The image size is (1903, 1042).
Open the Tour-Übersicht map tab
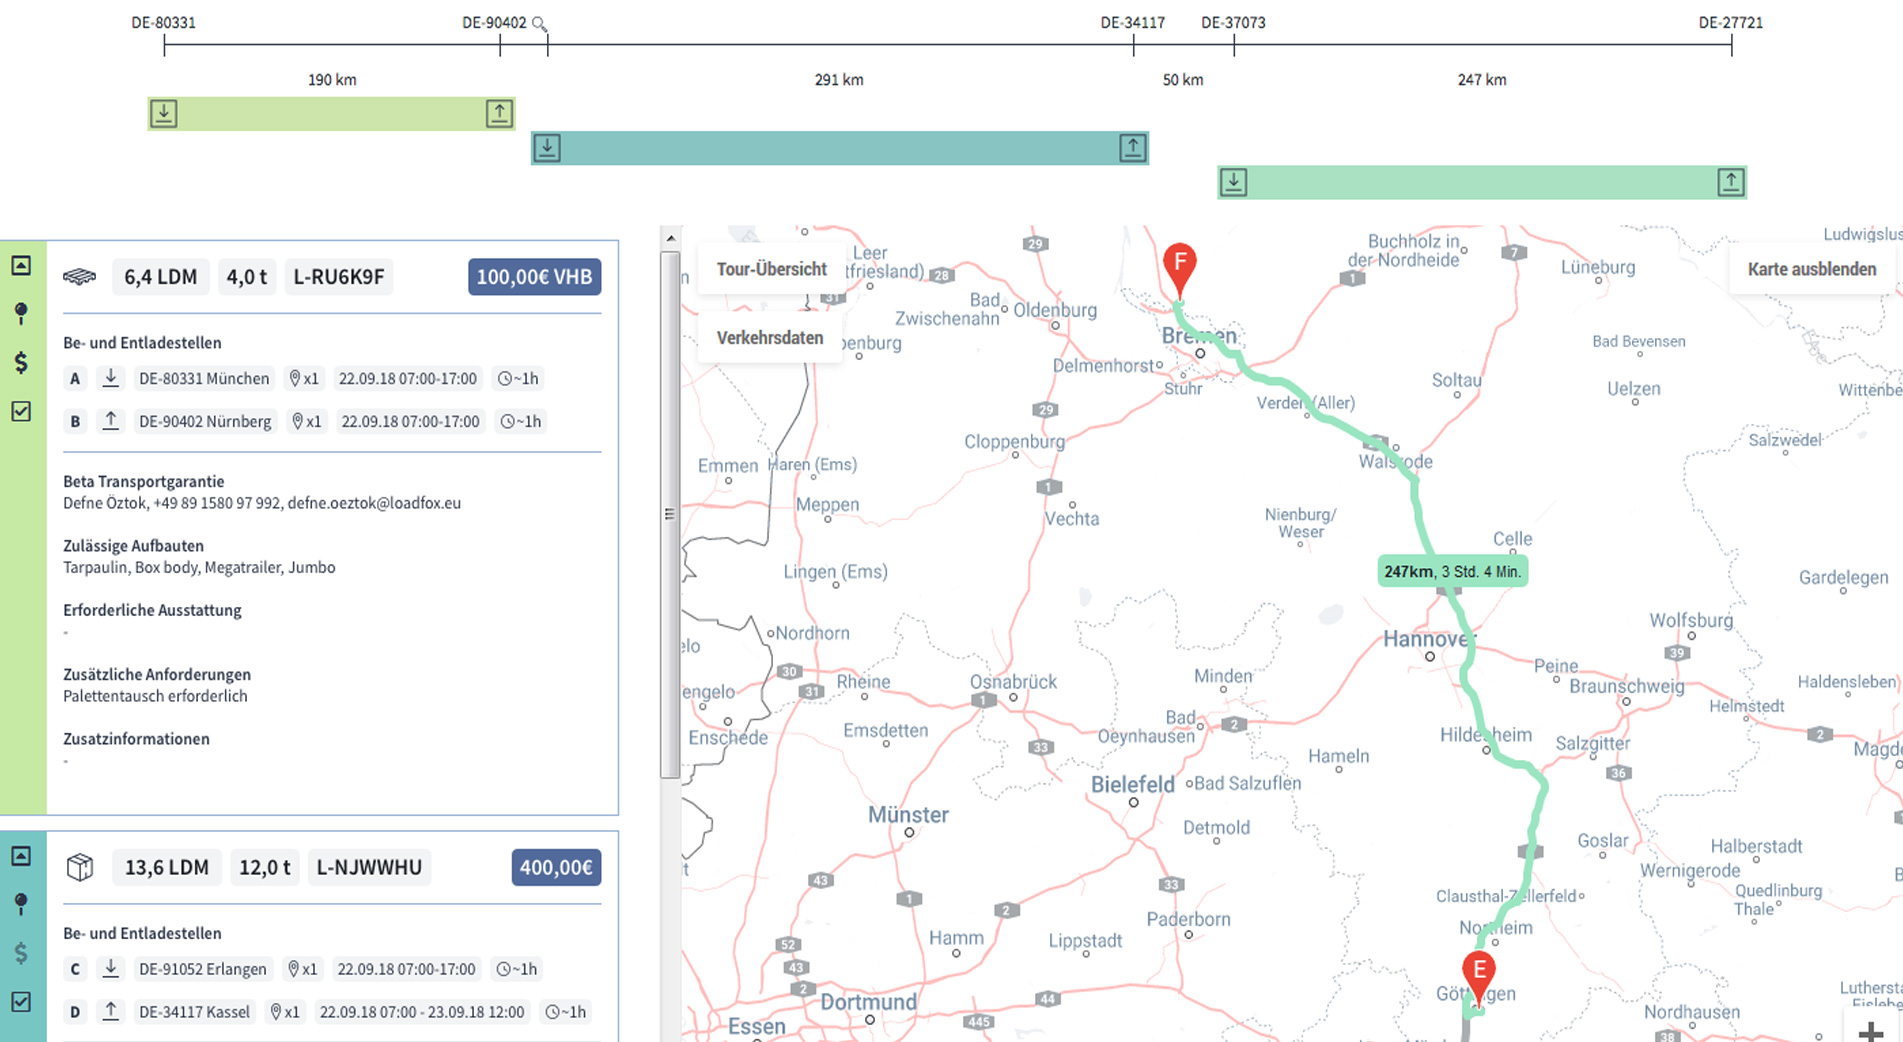pos(771,269)
